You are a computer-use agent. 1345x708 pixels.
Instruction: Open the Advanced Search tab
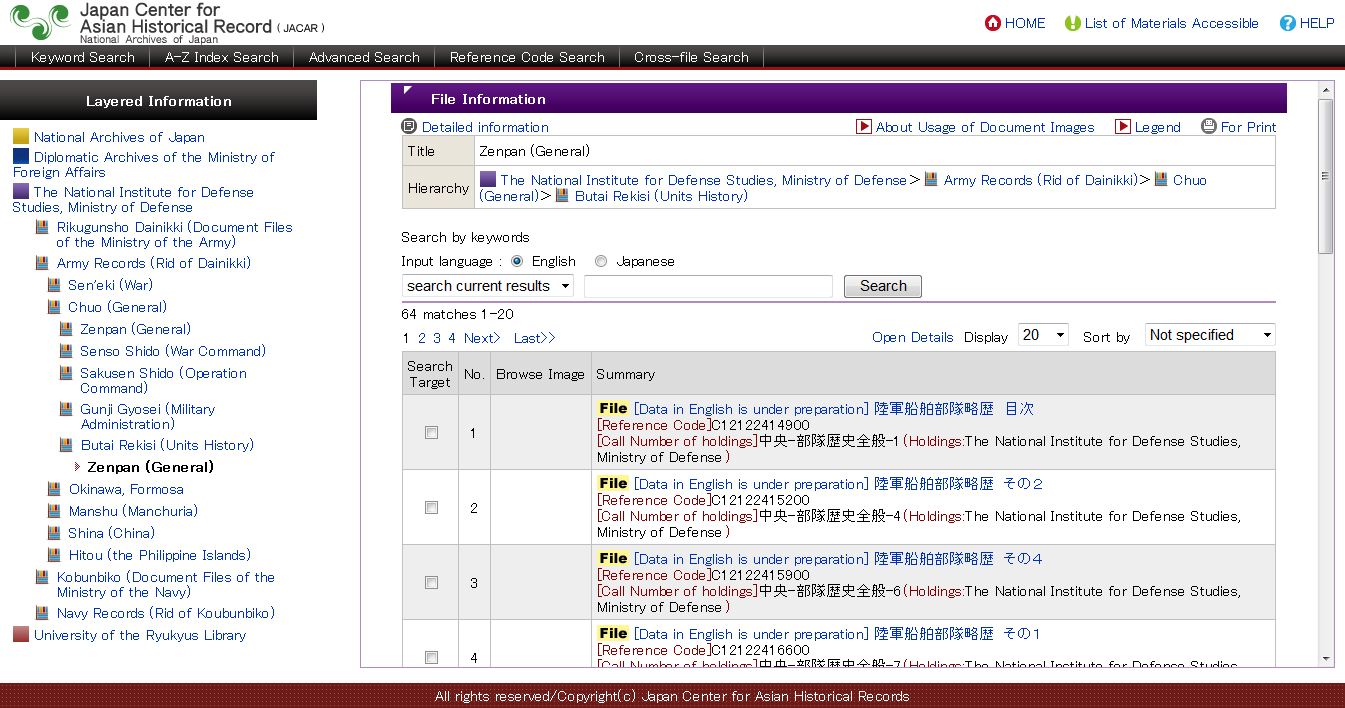[364, 57]
